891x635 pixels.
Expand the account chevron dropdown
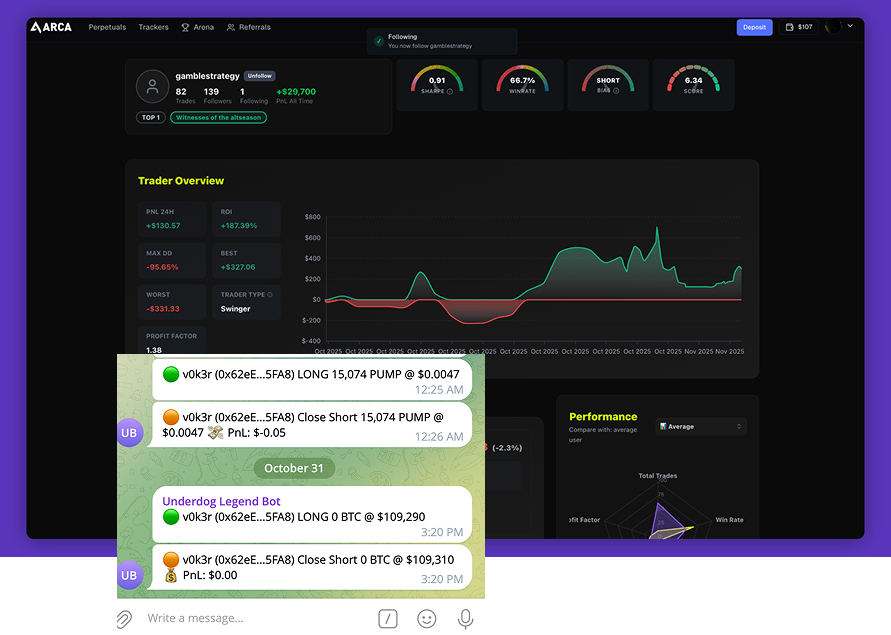point(850,26)
